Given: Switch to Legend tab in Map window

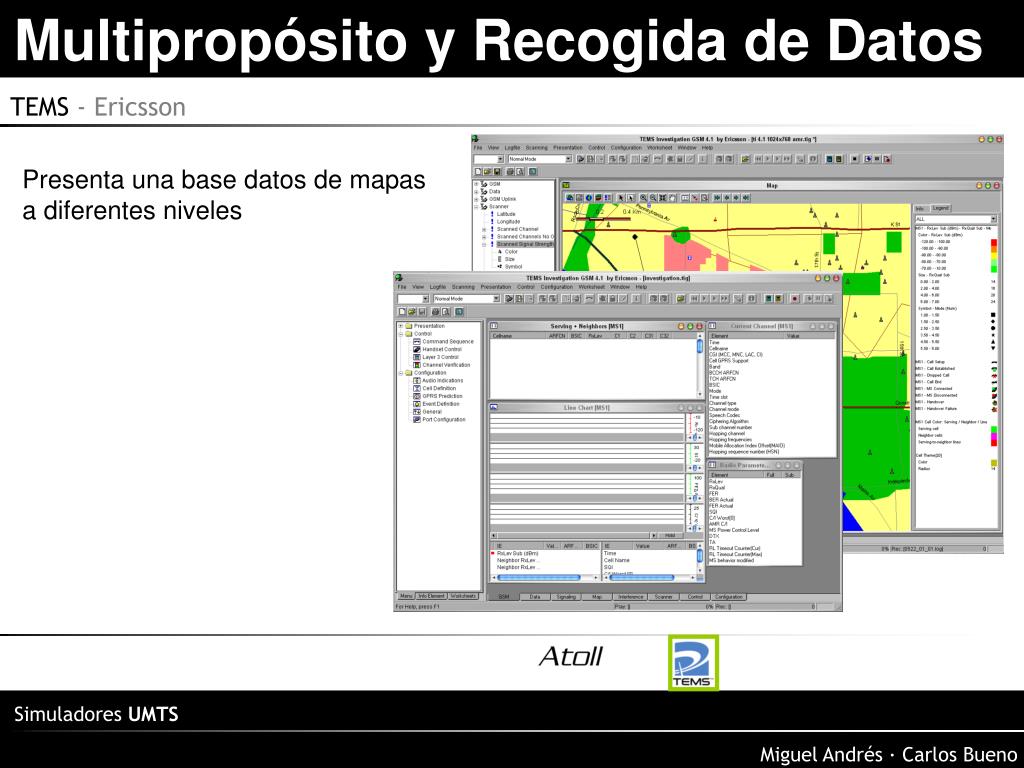Looking at the screenshot, I should click(940, 208).
